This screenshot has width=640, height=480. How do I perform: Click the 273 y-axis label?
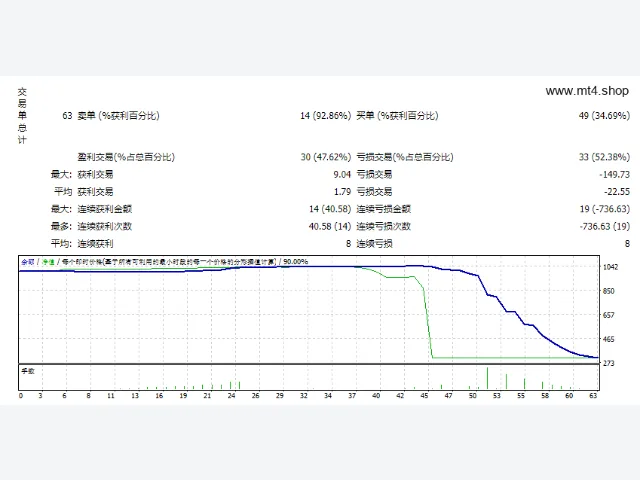(609, 363)
